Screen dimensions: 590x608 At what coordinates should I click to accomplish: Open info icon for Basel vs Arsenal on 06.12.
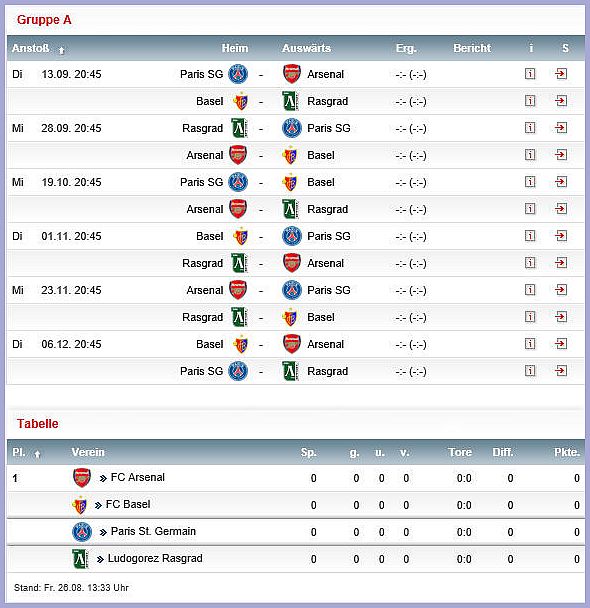(530, 344)
